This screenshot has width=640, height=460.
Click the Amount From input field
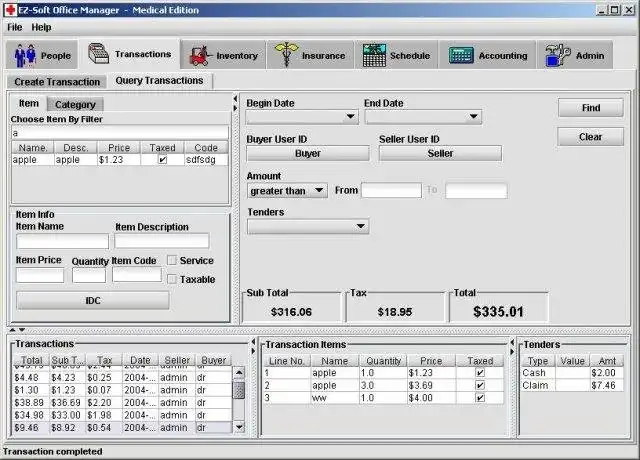(391, 190)
